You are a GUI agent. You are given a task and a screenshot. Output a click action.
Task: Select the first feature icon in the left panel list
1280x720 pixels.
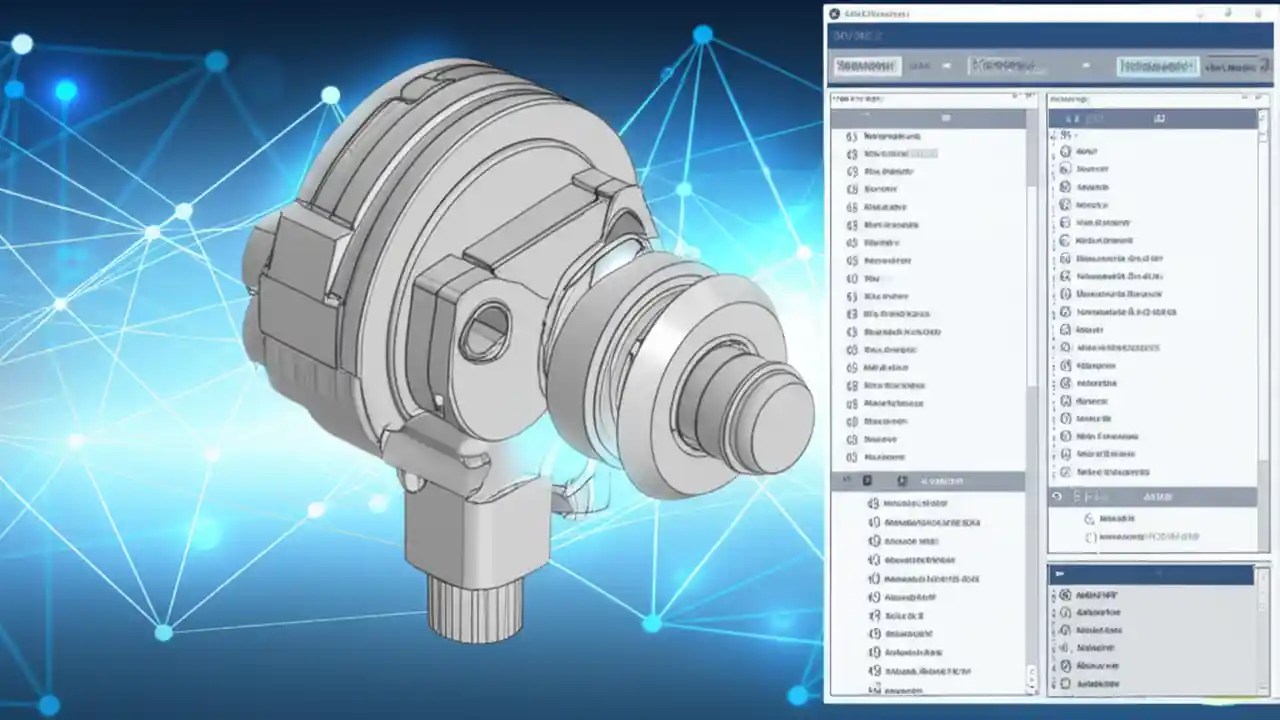(x=853, y=137)
